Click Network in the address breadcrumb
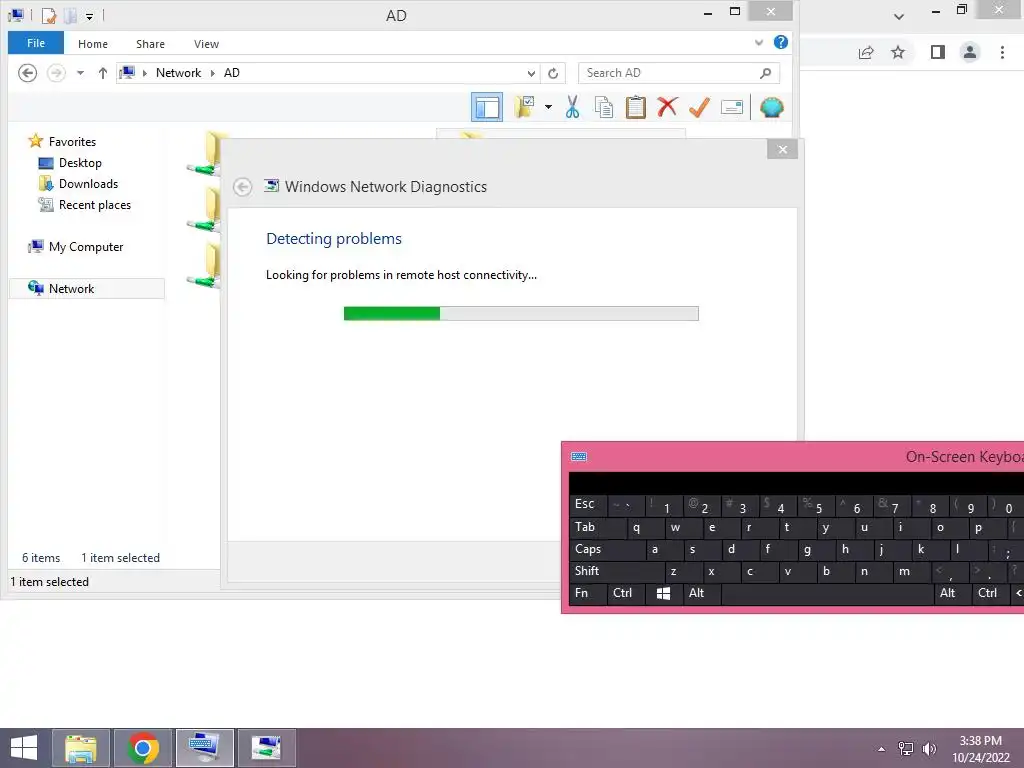The width and height of the screenshot is (1024, 768). pyautogui.click(x=178, y=73)
